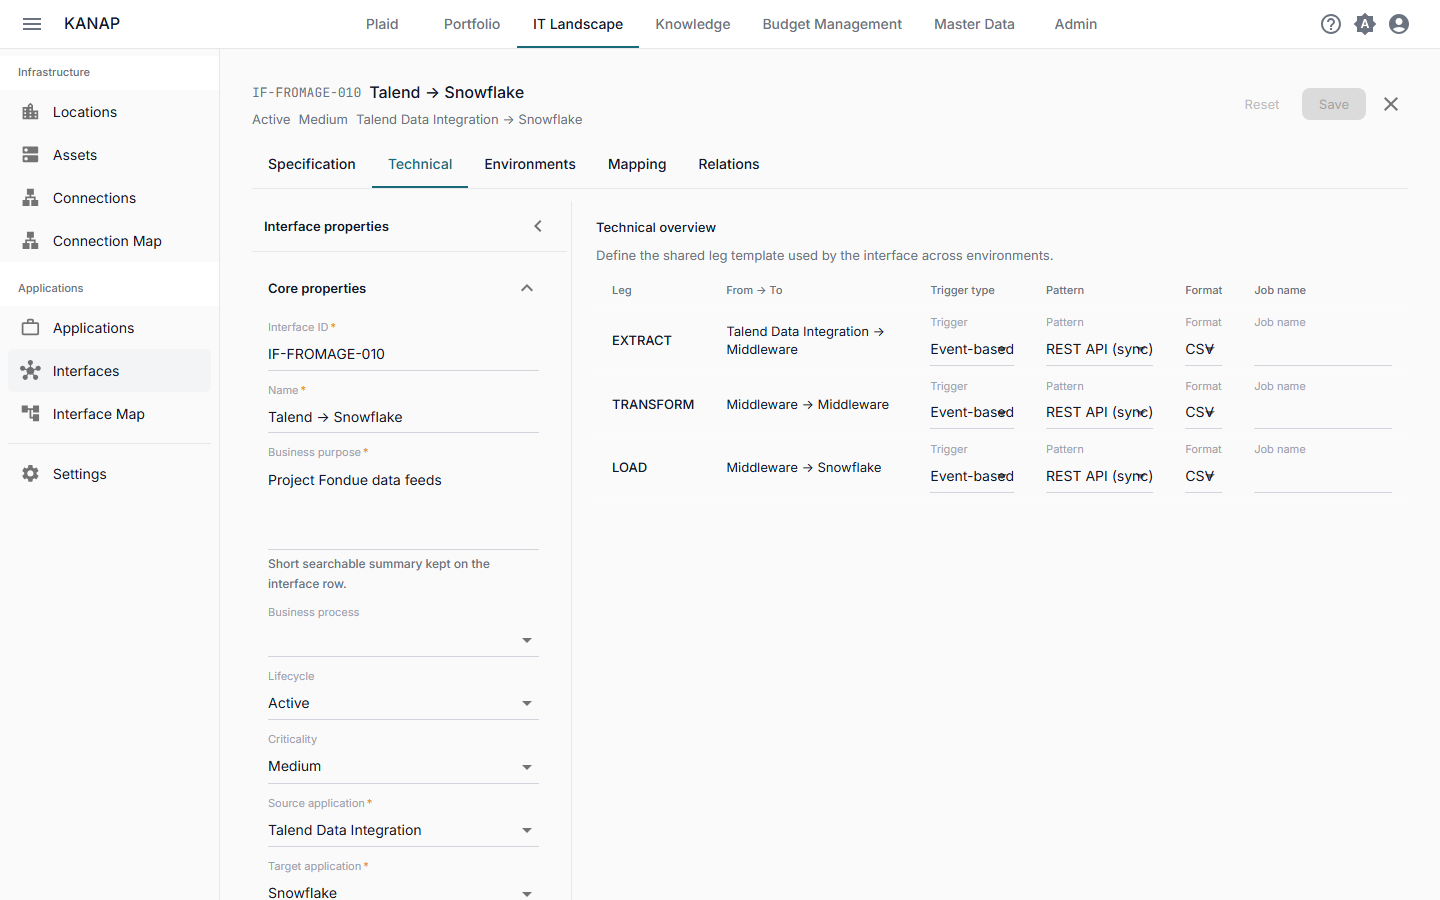Go to Portfolio in top navigation
The image size is (1440, 900).
coord(472,24)
